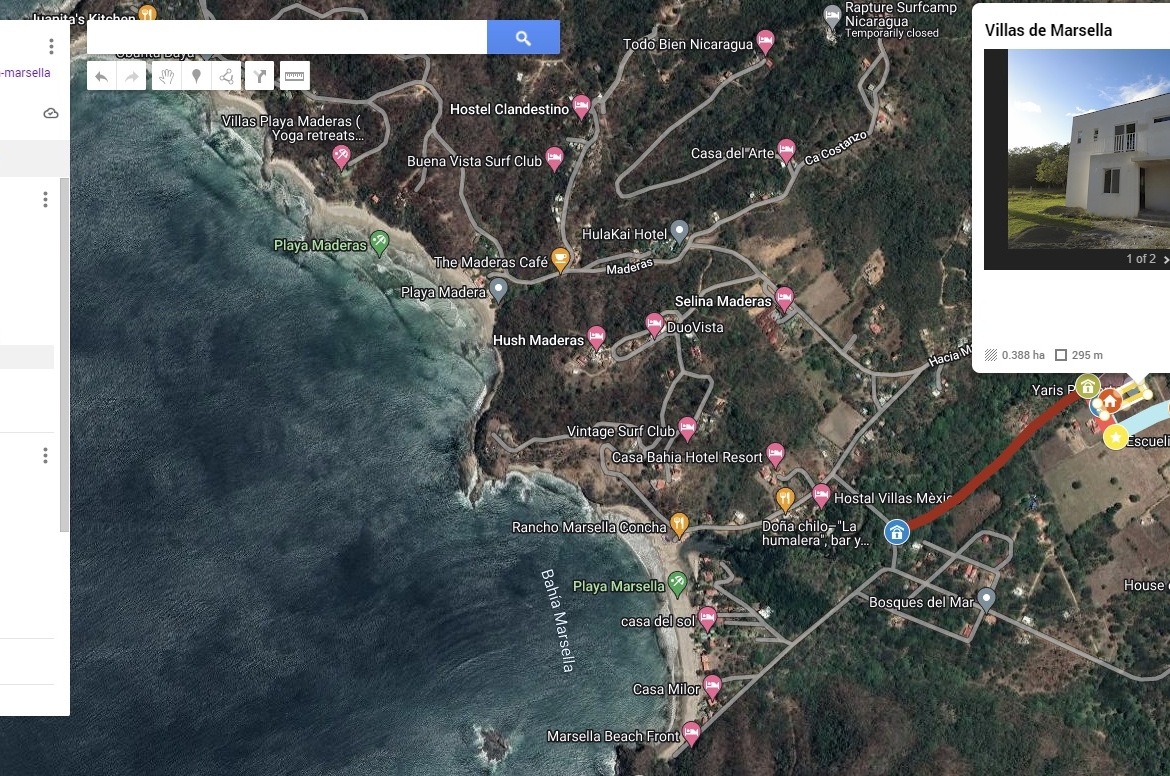Open second layer's three-dot options menu
The width and height of the screenshot is (1170, 776).
point(46,199)
